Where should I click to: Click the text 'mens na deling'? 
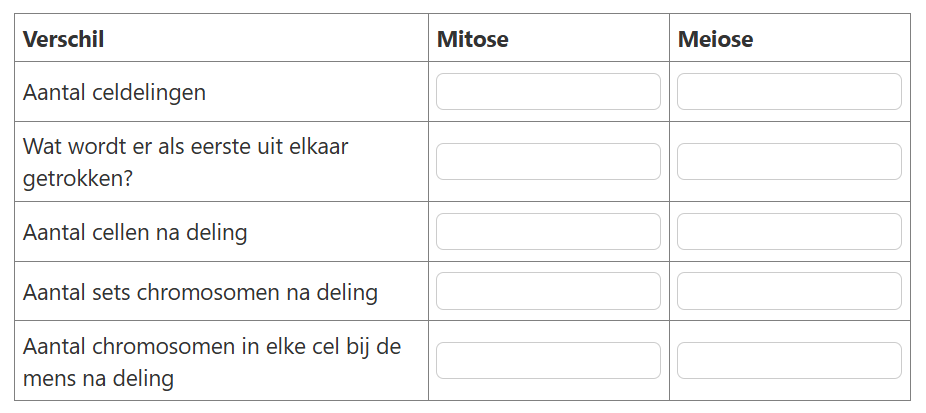coord(98,378)
